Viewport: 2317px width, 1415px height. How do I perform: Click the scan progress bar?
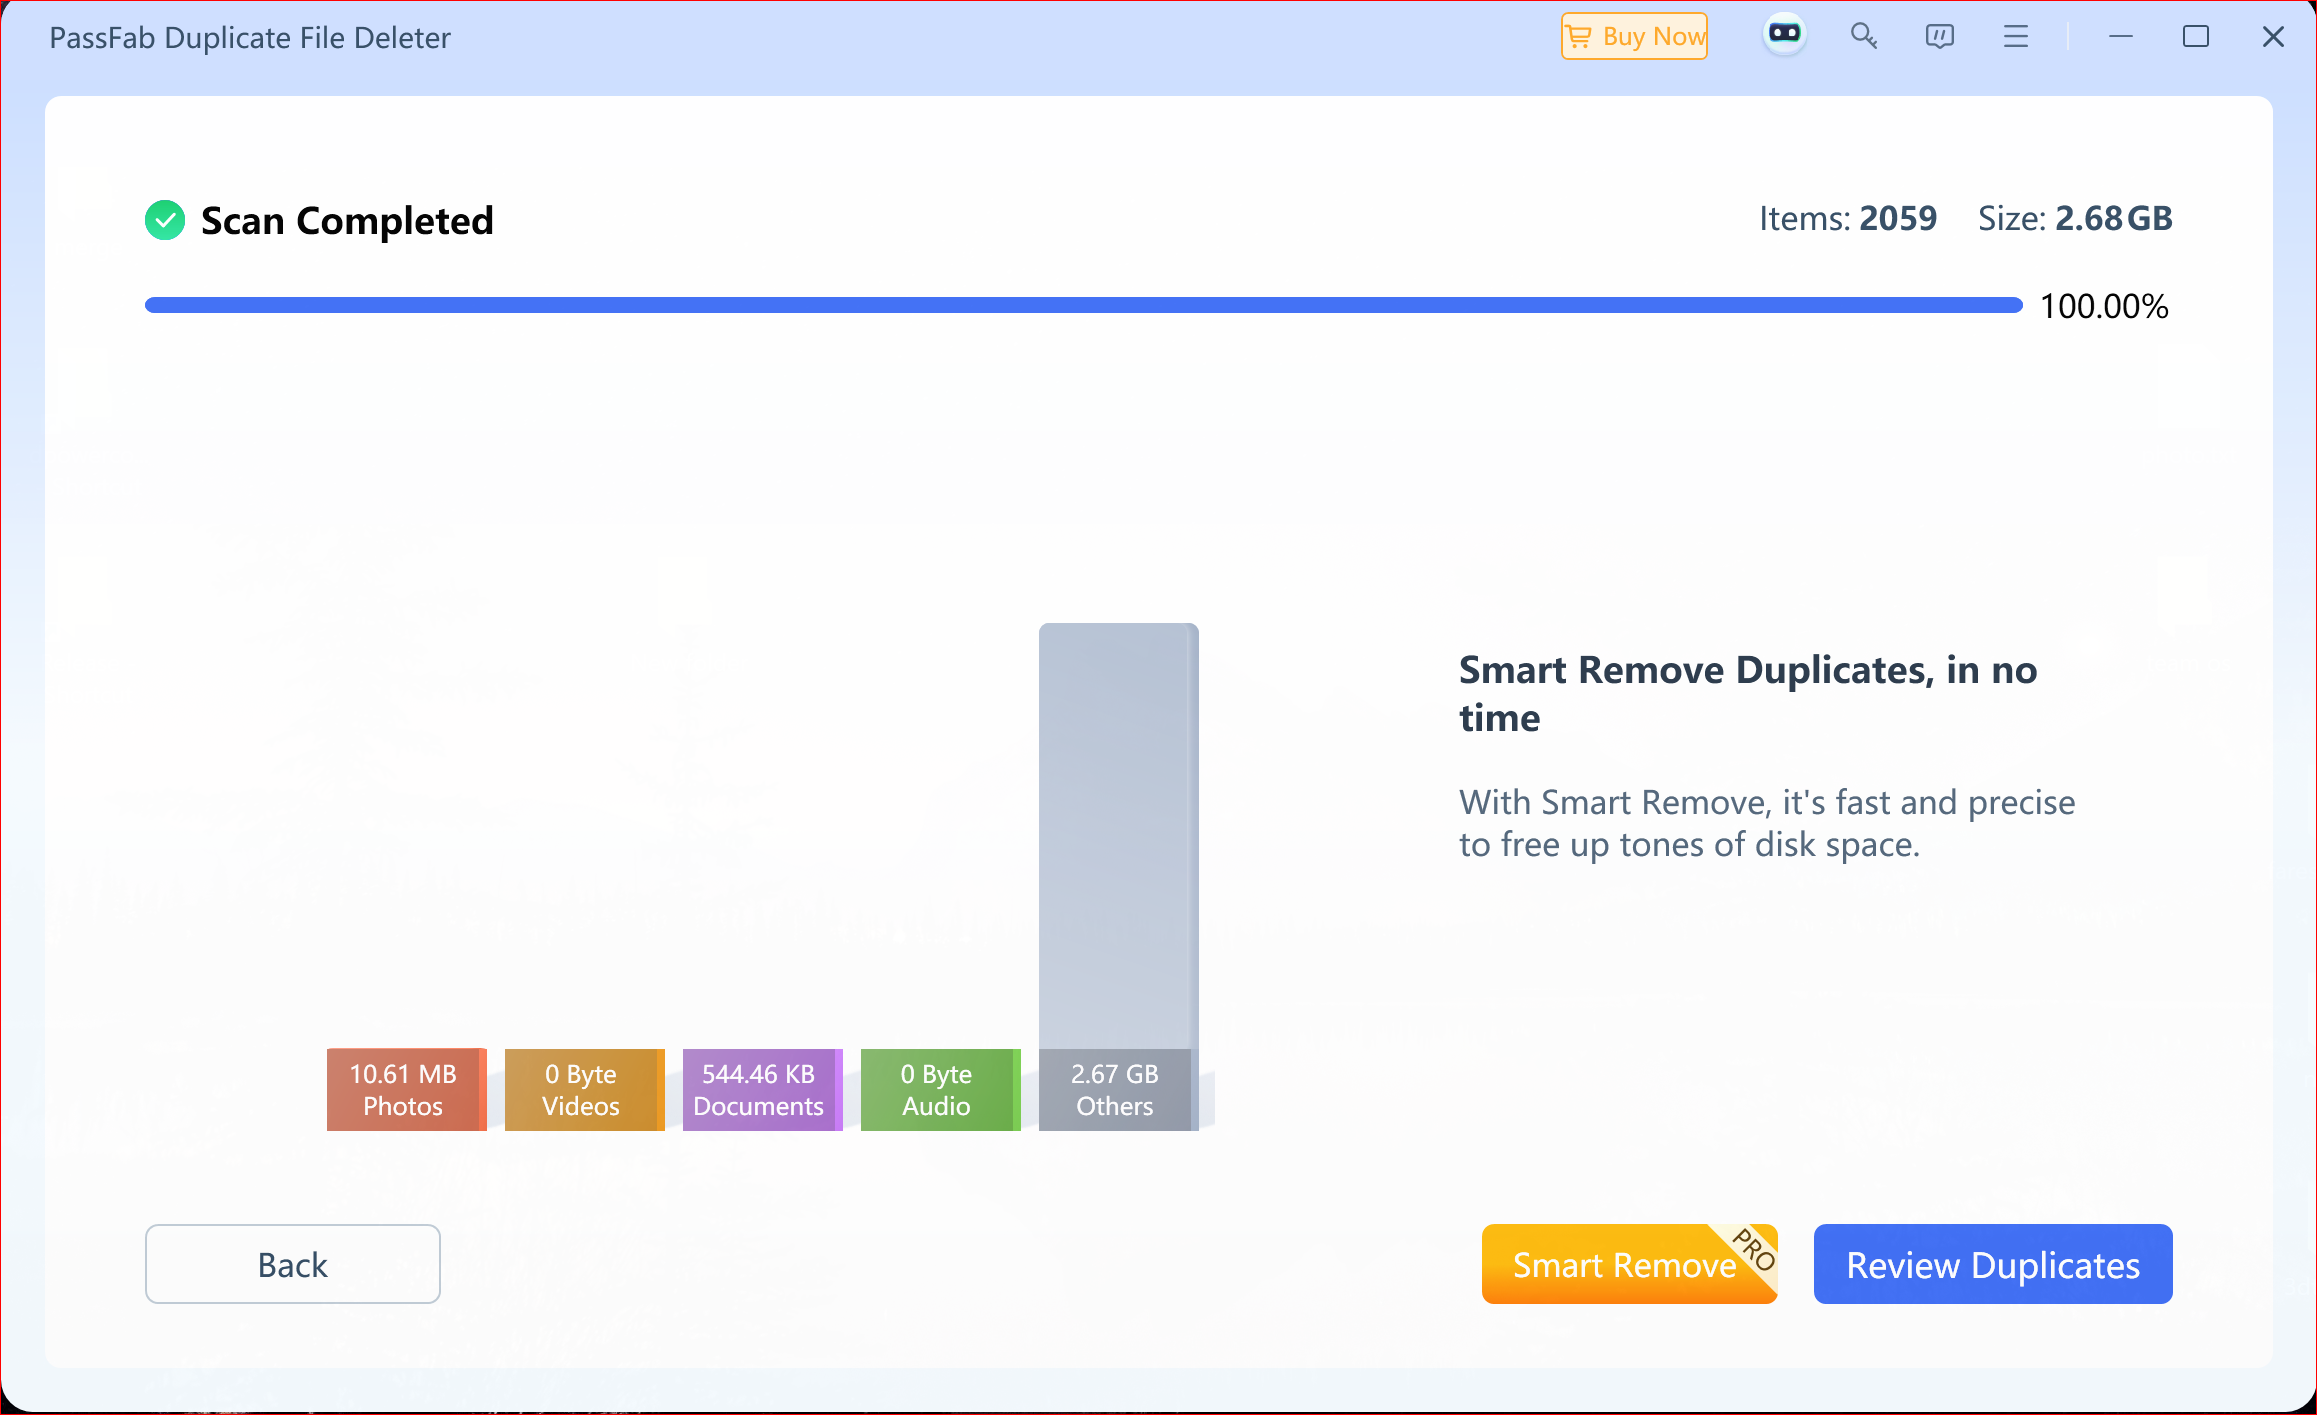point(1083,305)
